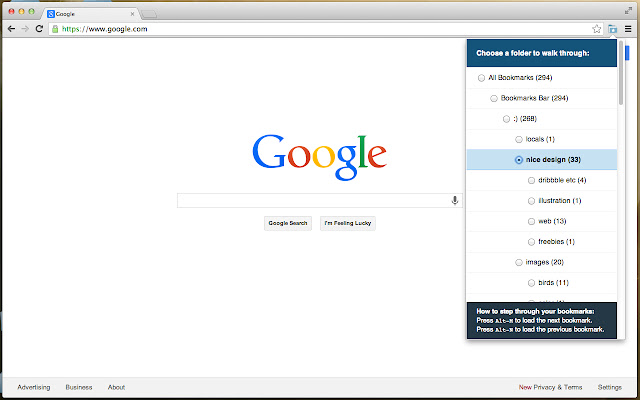The width and height of the screenshot is (640, 400).
Task: Select the birds (11) radio button
Action: 531,283
